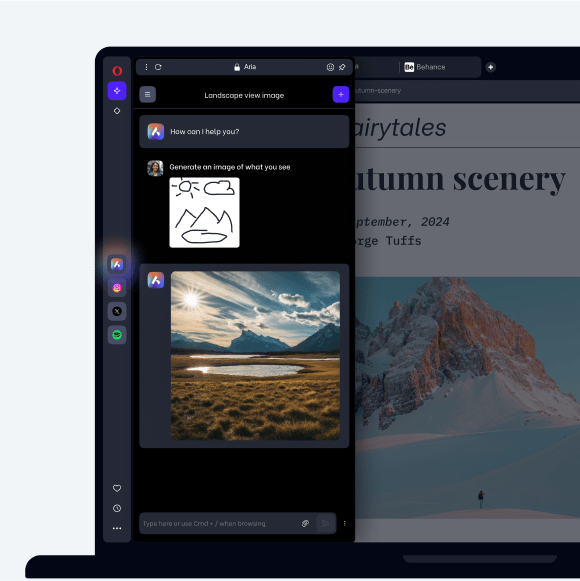Open history clock icon in sidebar

(117, 508)
